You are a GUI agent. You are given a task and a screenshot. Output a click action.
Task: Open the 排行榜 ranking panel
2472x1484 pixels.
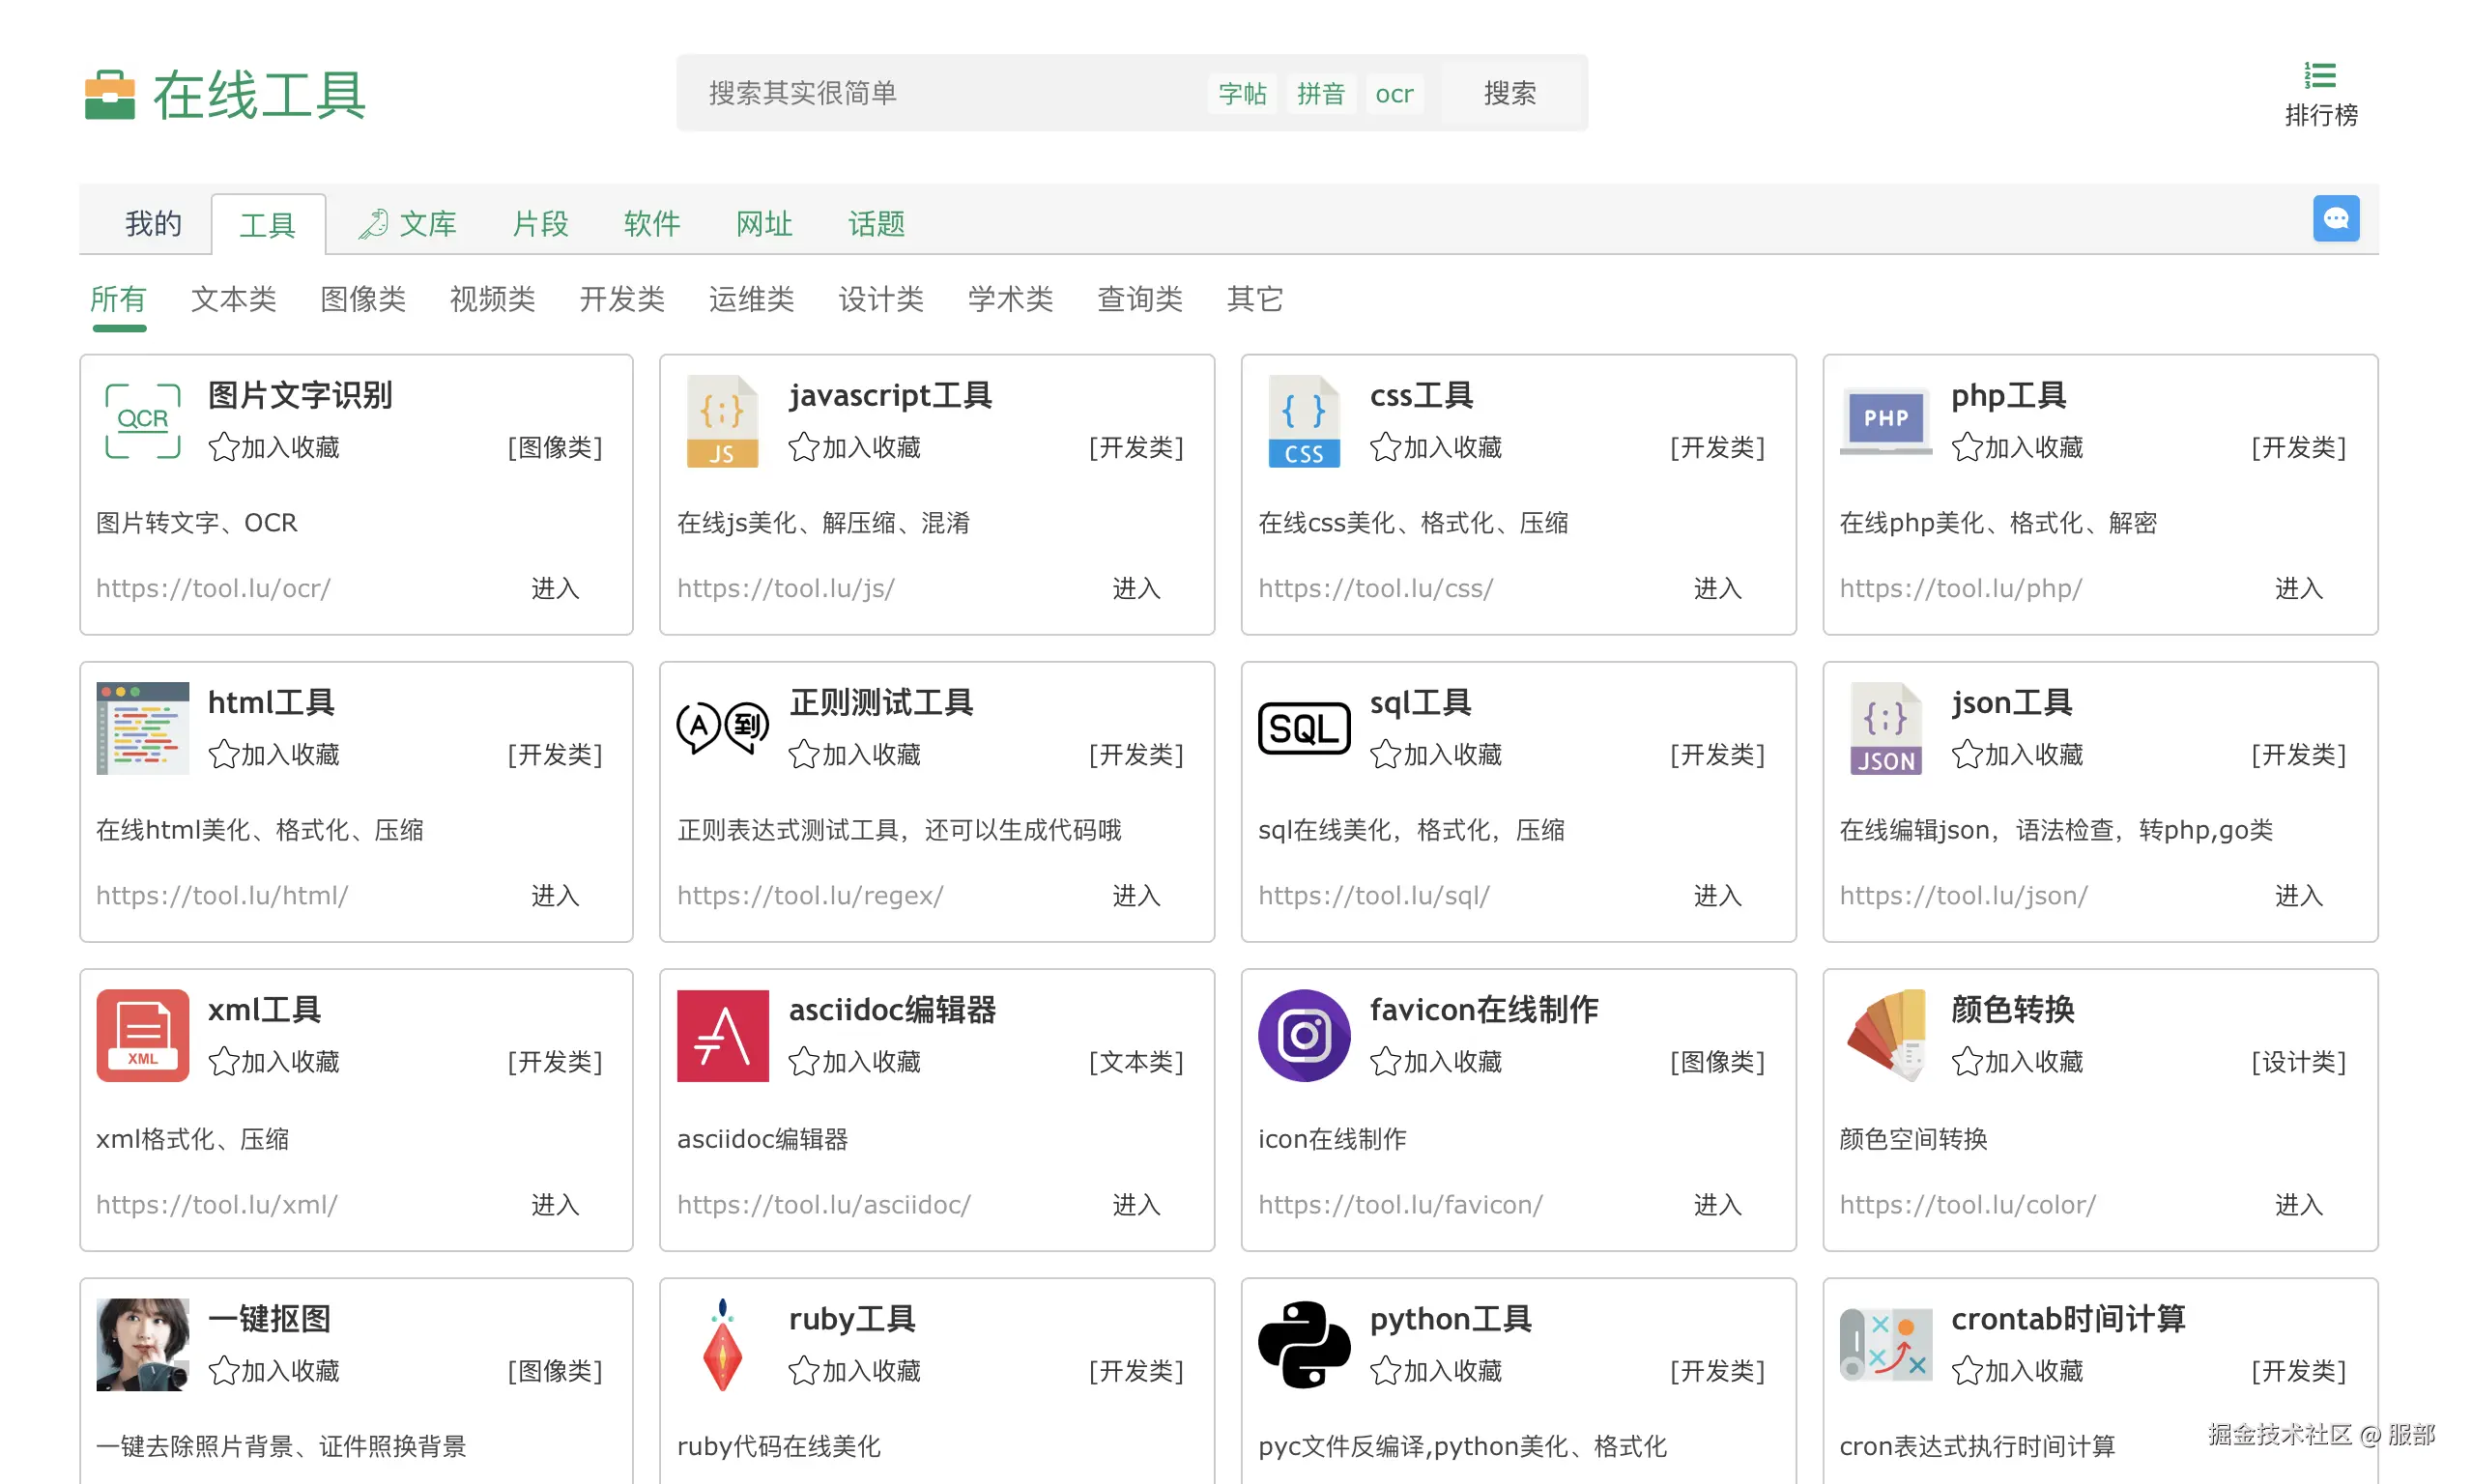point(2320,93)
